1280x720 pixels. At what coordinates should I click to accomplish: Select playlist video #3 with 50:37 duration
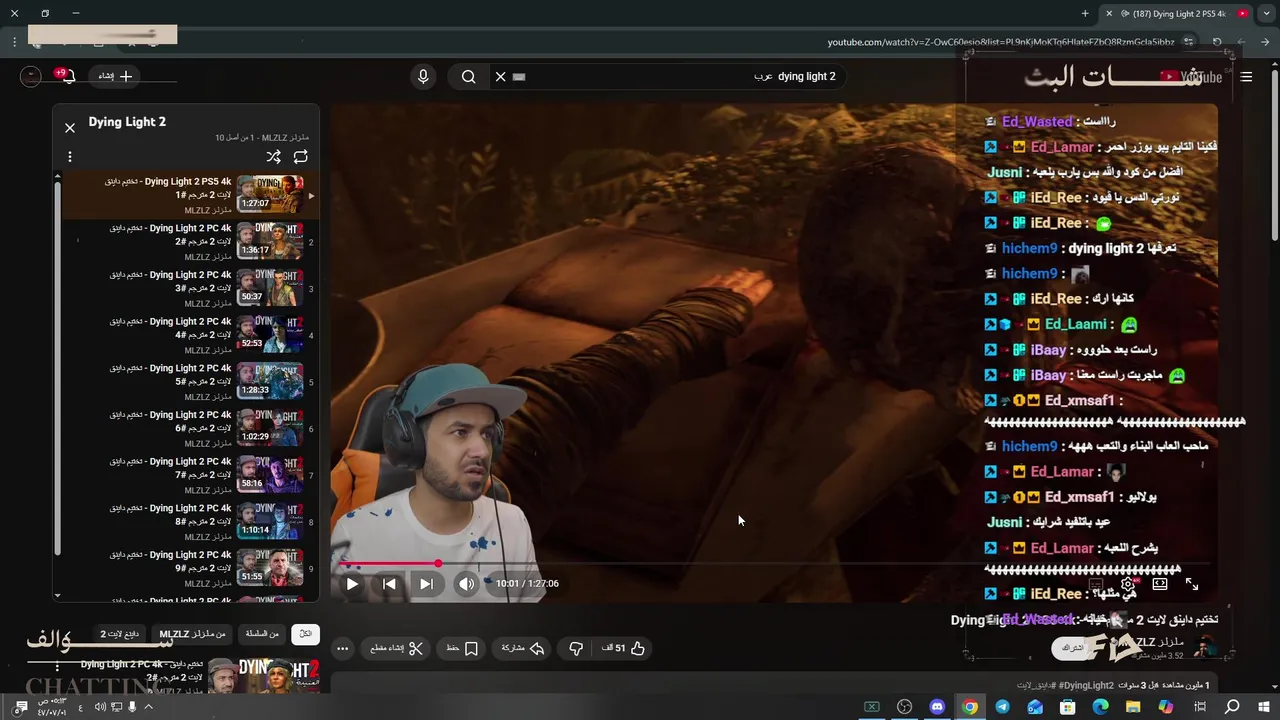click(190, 289)
